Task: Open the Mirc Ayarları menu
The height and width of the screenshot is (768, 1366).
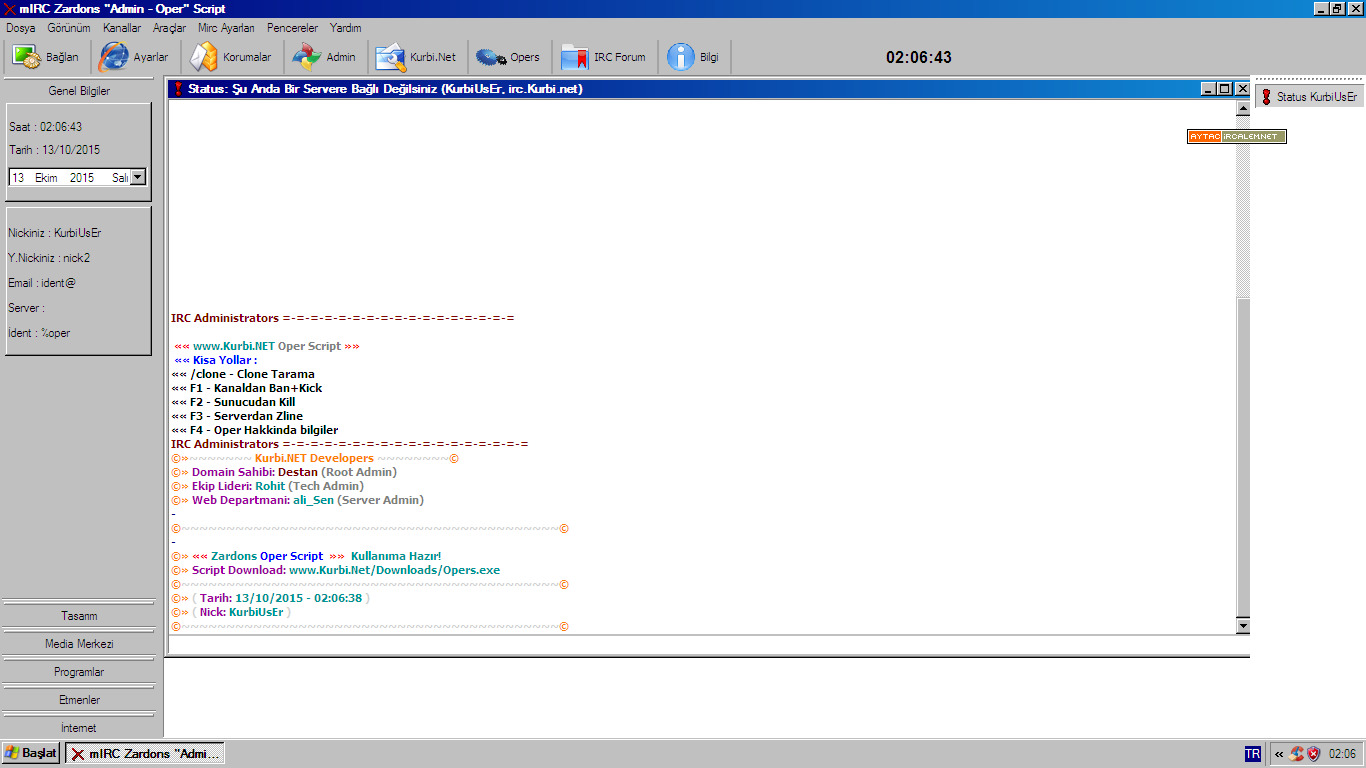Action: (226, 28)
